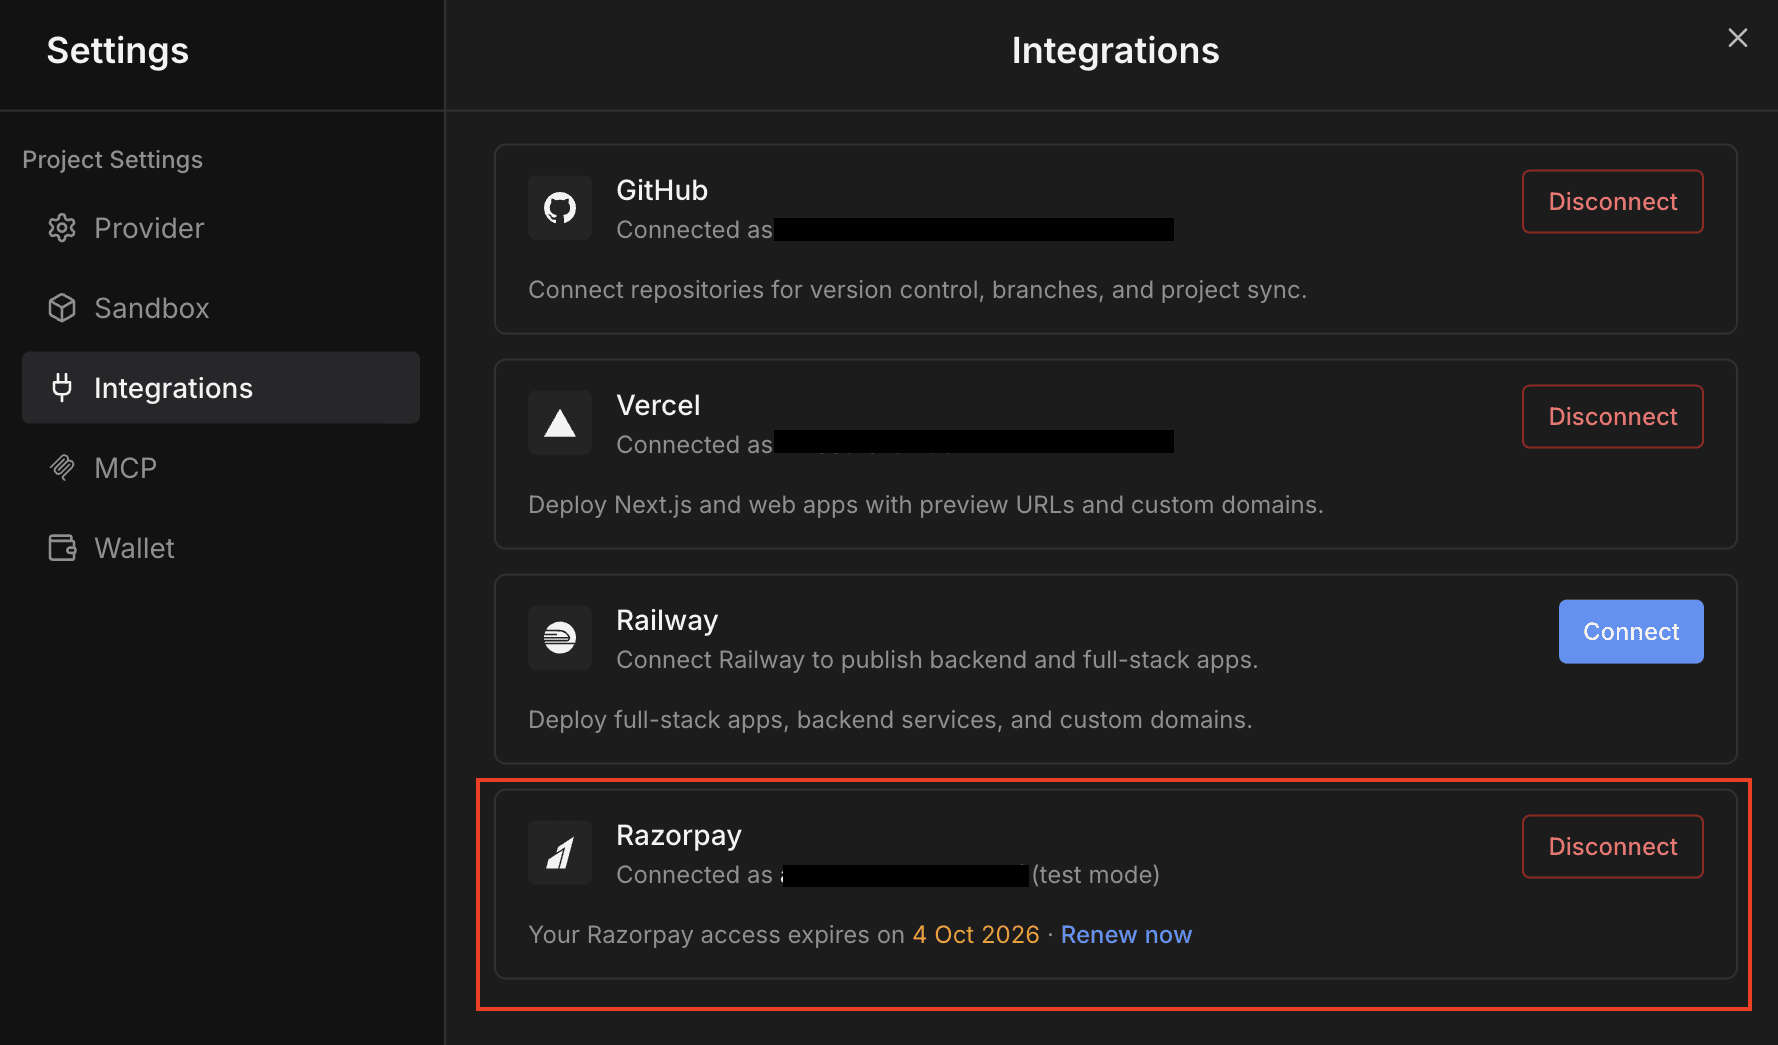Image resolution: width=1778 pixels, height=1045 pixels.
Task: Open Provider settings section
Action: click(x=221, y=228)
